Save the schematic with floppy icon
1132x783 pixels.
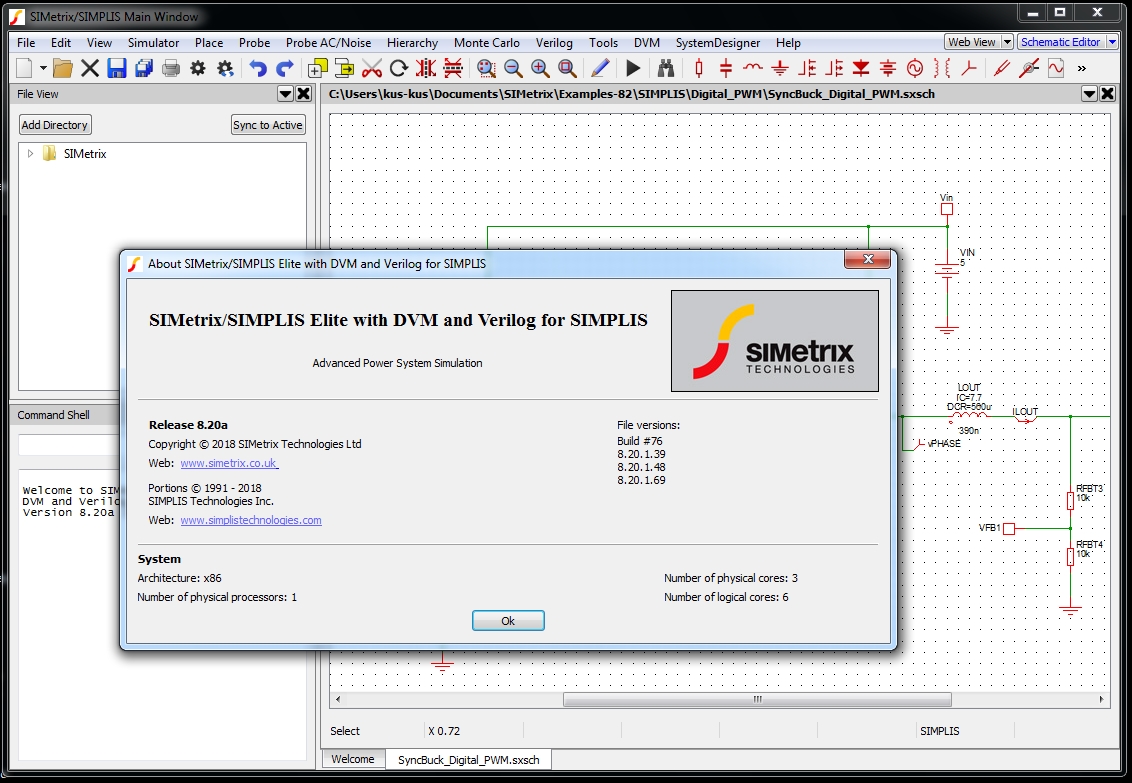click(117, 69)
